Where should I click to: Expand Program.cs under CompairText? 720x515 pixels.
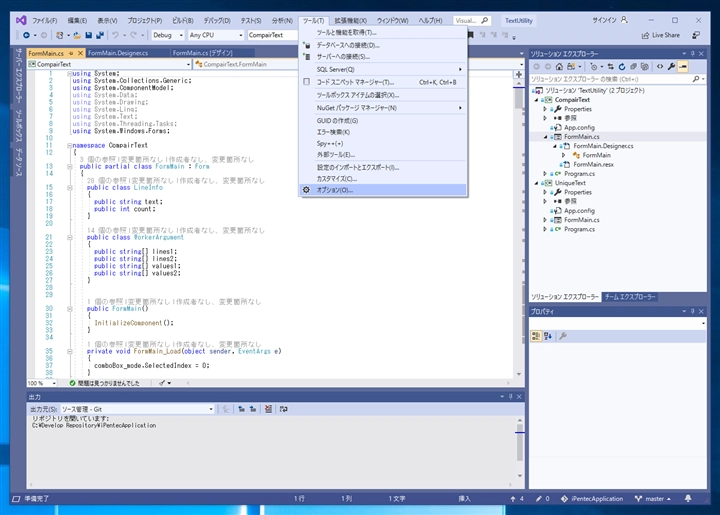pos(545,174)
